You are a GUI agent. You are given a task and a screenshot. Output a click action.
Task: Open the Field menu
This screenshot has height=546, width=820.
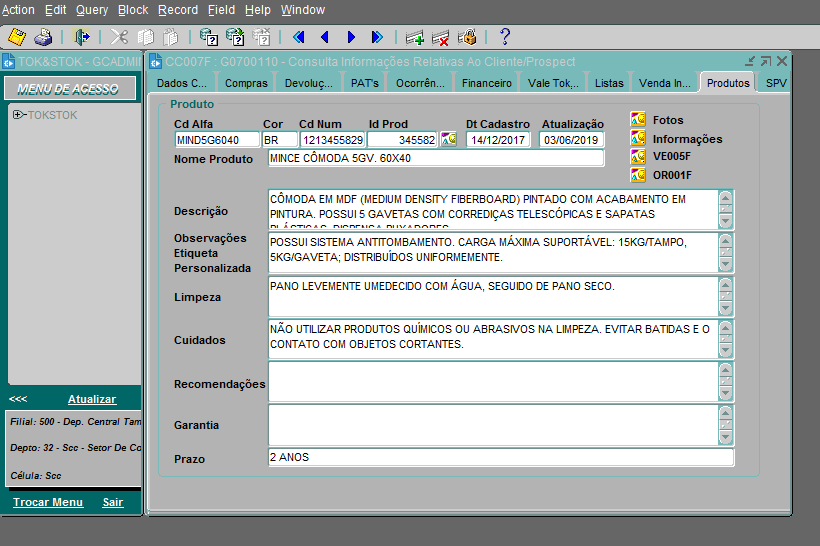click(221, 10)
